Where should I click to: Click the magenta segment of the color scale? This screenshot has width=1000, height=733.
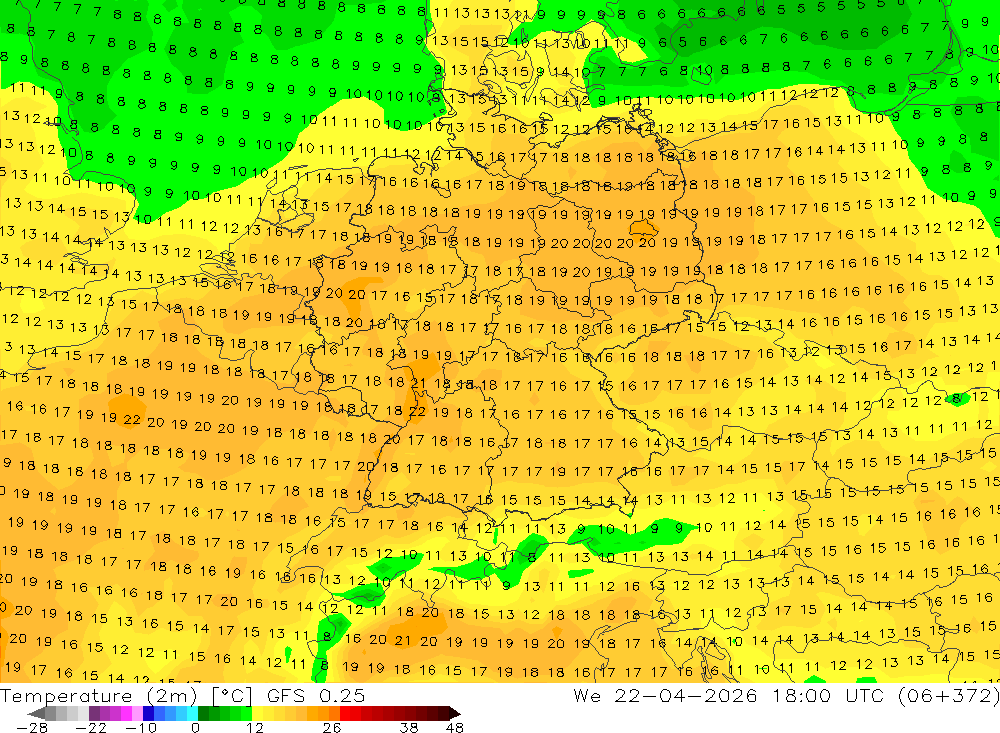pyautogui.click(x=126, y=713)
